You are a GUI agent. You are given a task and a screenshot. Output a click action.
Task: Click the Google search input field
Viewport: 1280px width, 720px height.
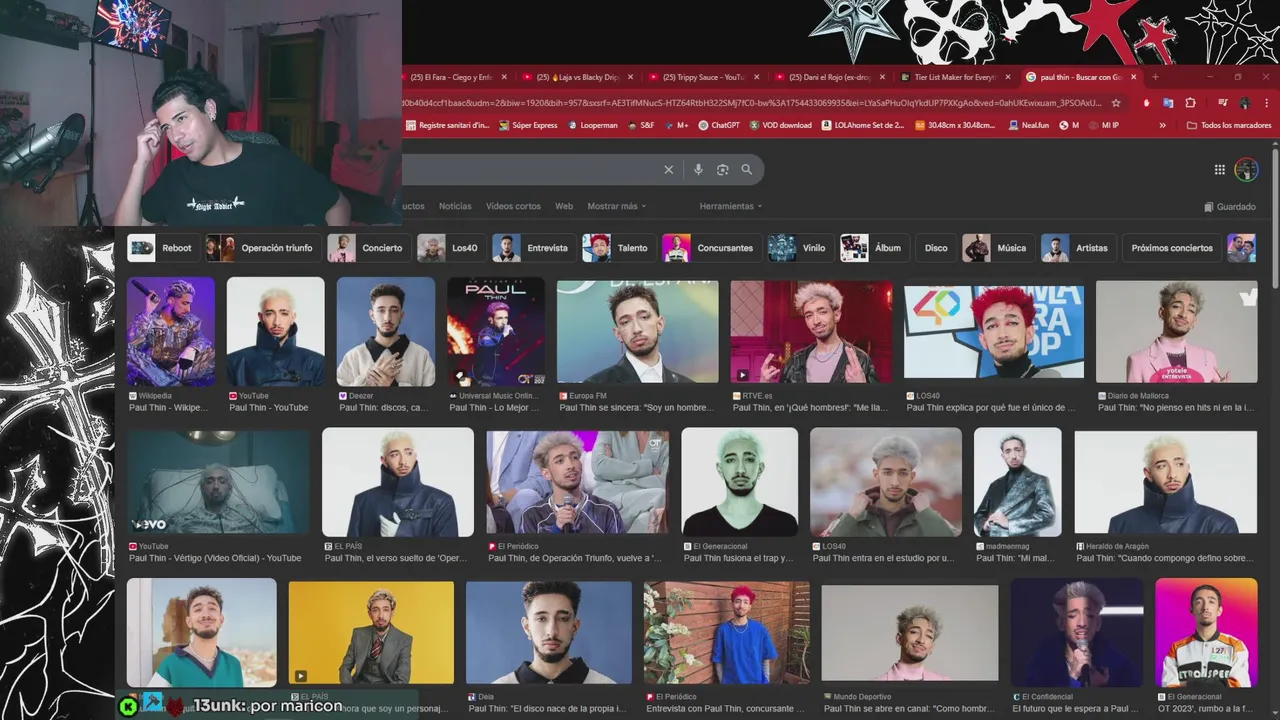530,170
